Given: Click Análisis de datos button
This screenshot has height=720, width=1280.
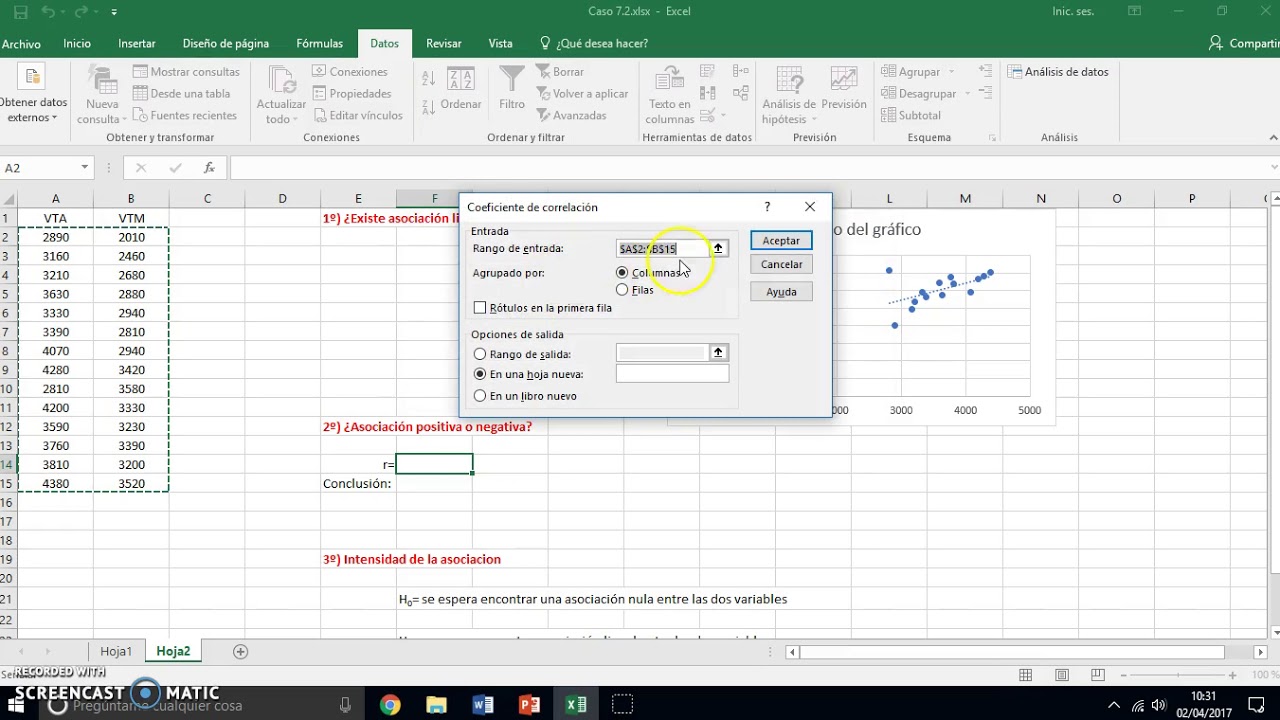Looking at the screenshot, I should tap(1058, 72).
